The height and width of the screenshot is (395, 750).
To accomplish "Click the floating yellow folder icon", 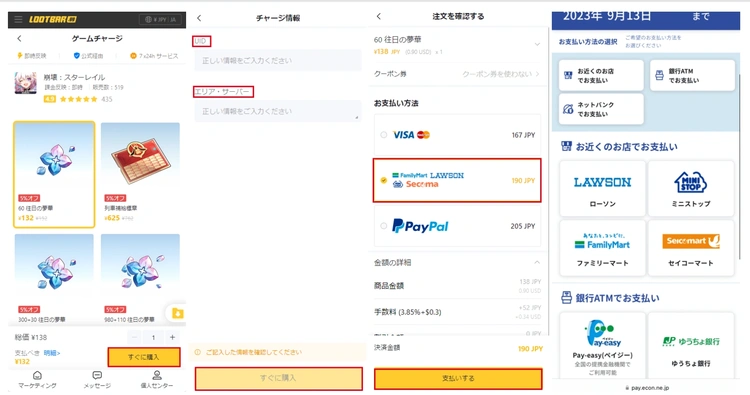I will [177, 313].
